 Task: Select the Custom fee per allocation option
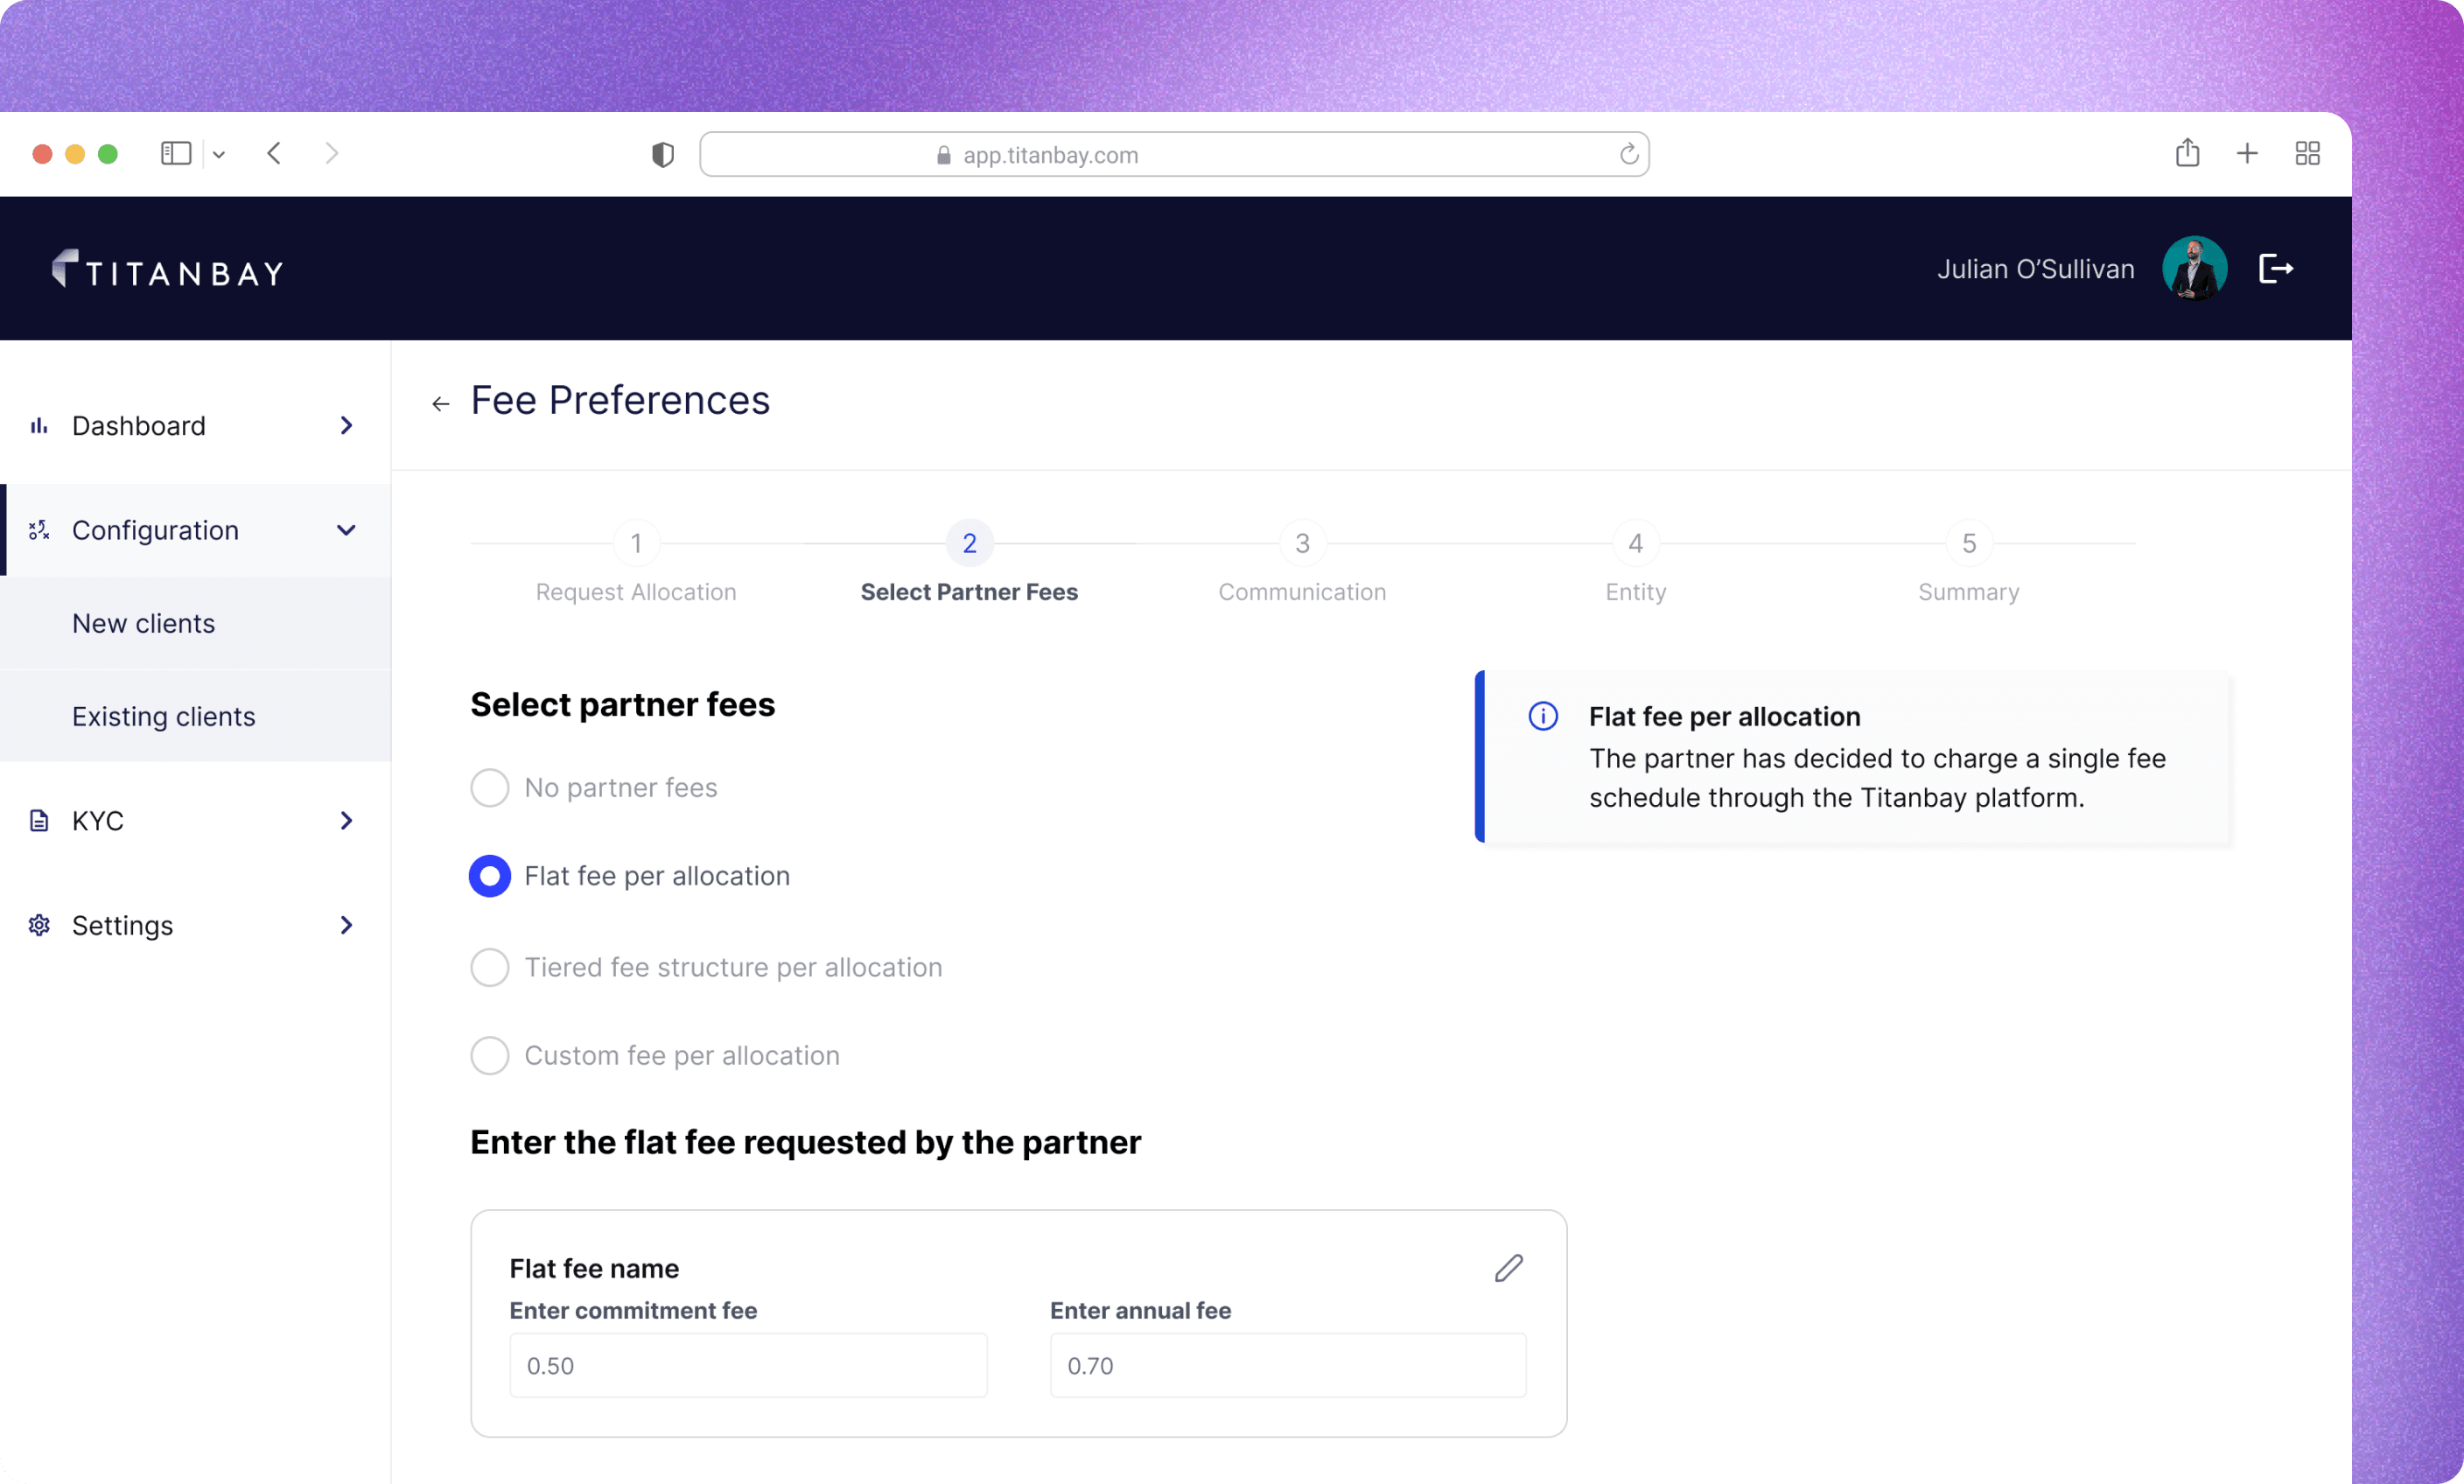pyautogui.click(x=490, y=1055)
